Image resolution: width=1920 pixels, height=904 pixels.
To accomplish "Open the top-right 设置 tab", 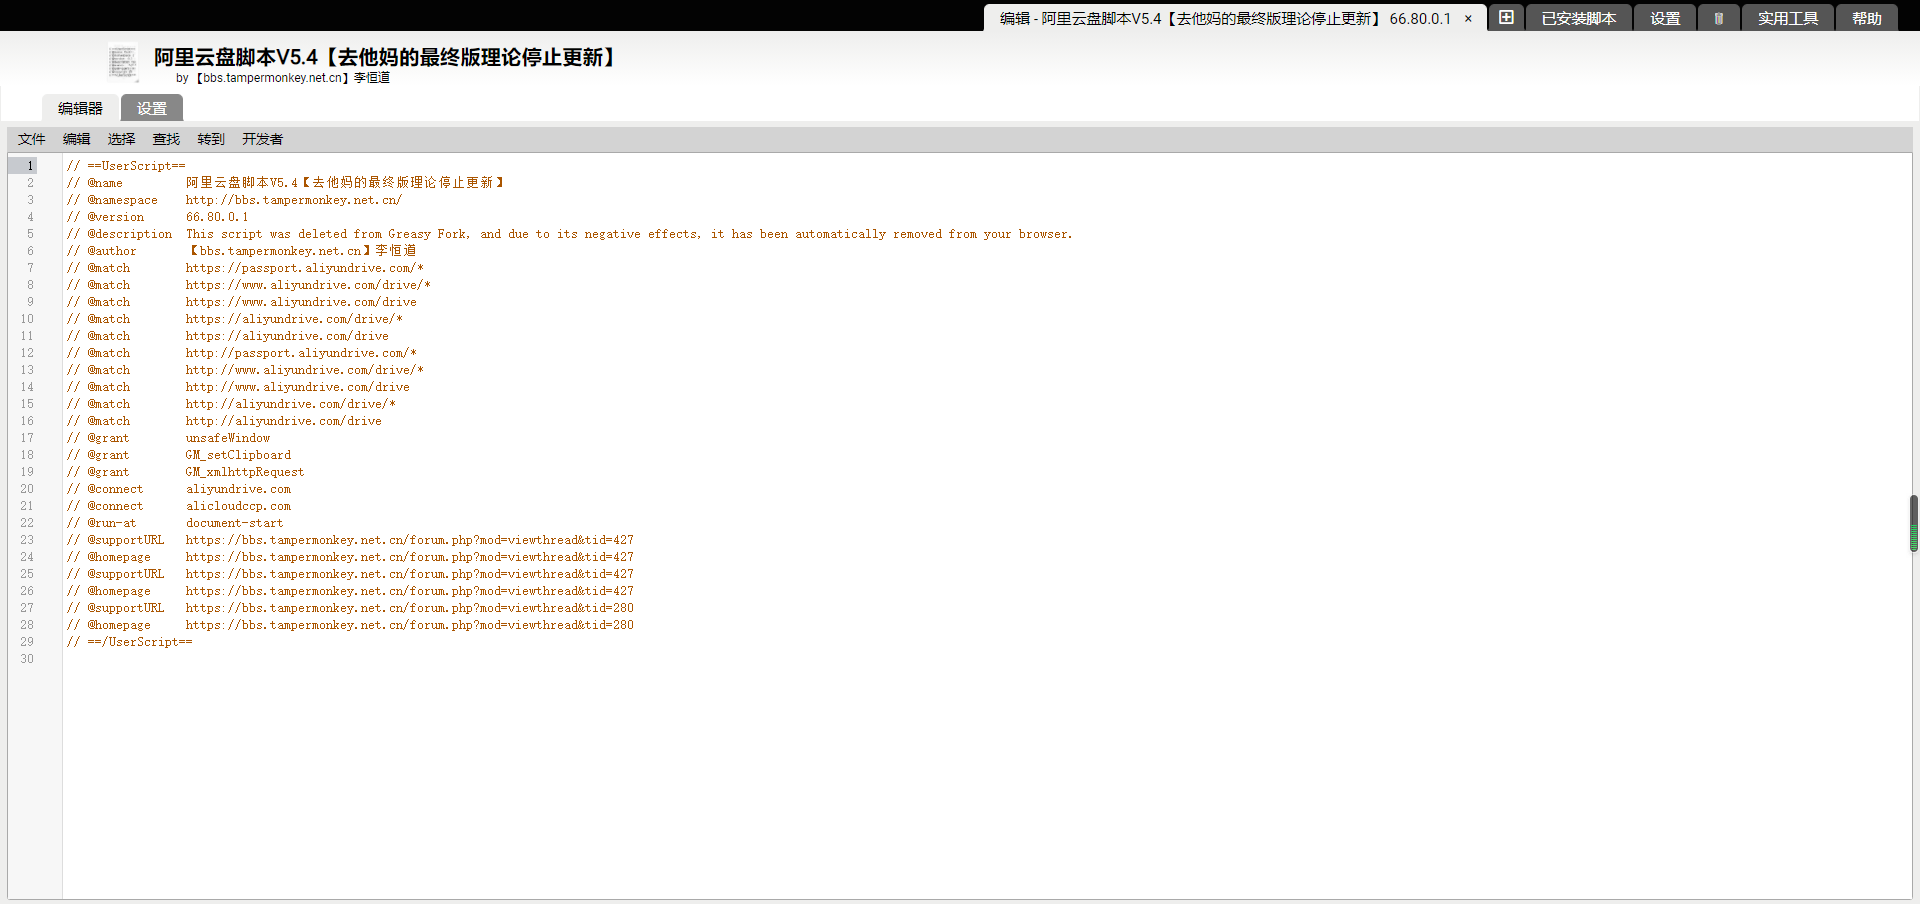I will [x=1665, y=18].
